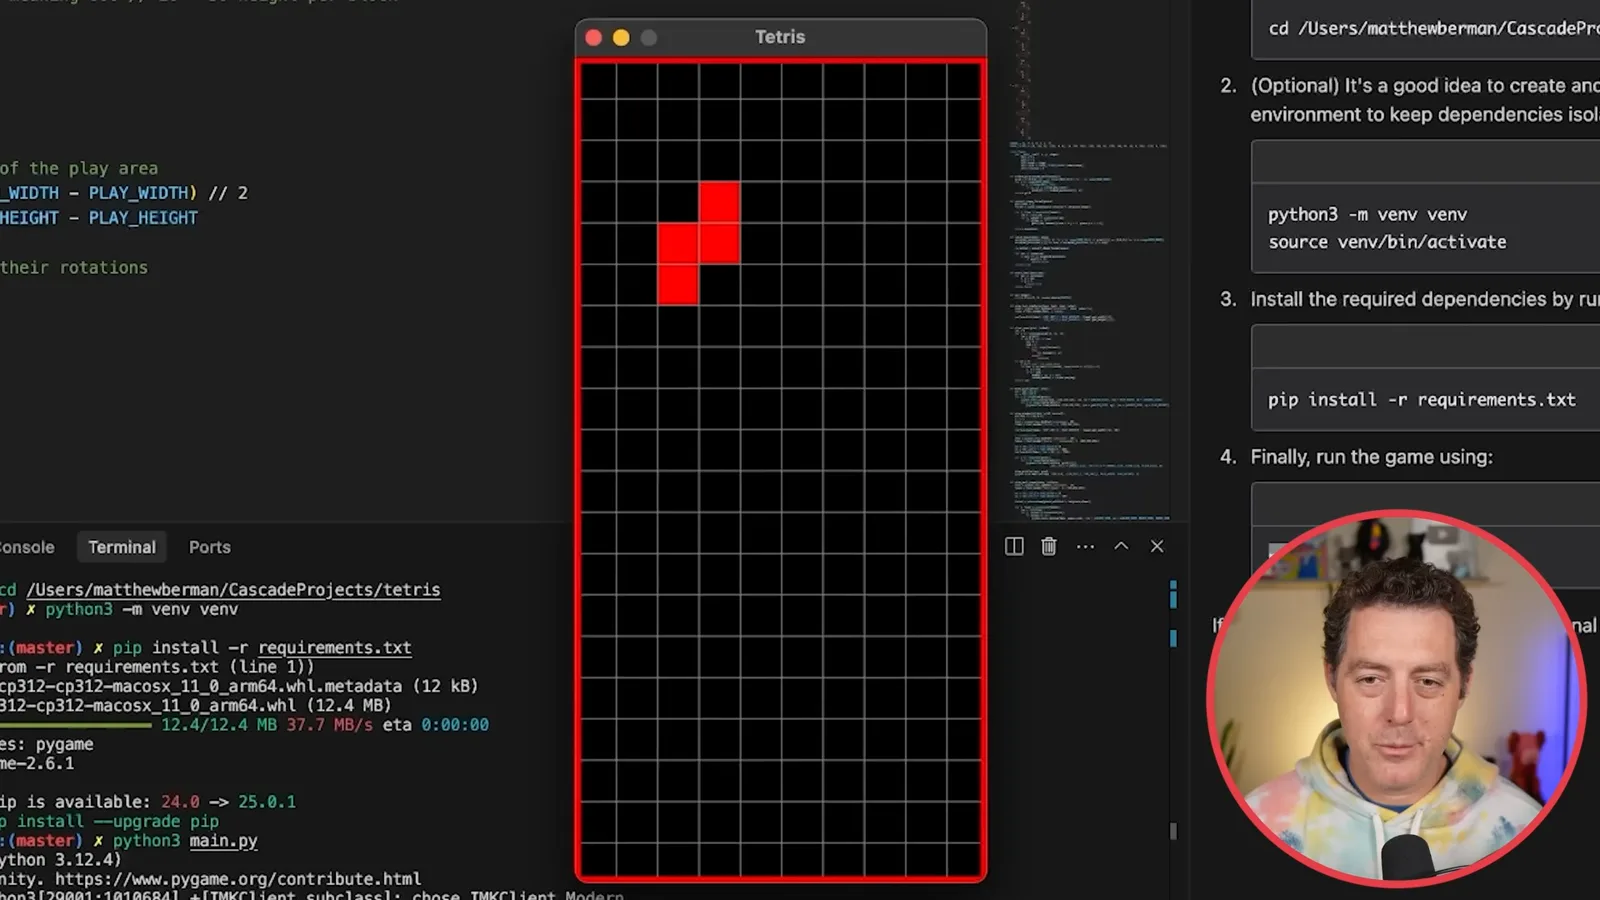The height and width of the screenshot is (900, 1600).
Task: Click the 'their rotations' comment in editor
Action: coord(74,267)
